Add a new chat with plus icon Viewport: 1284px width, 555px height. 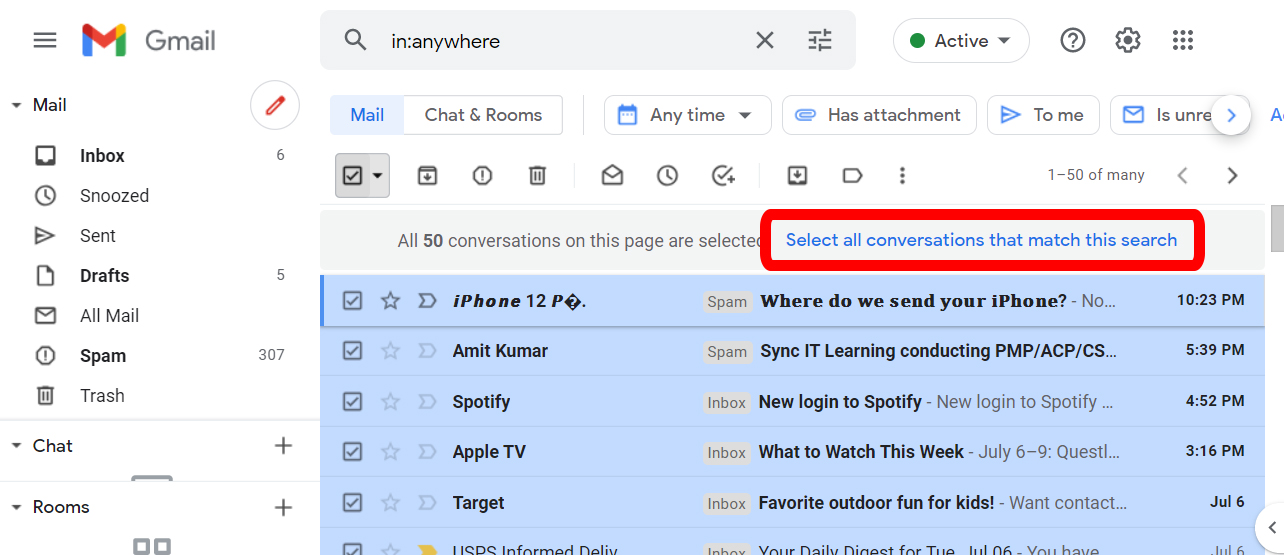point(284,446)
